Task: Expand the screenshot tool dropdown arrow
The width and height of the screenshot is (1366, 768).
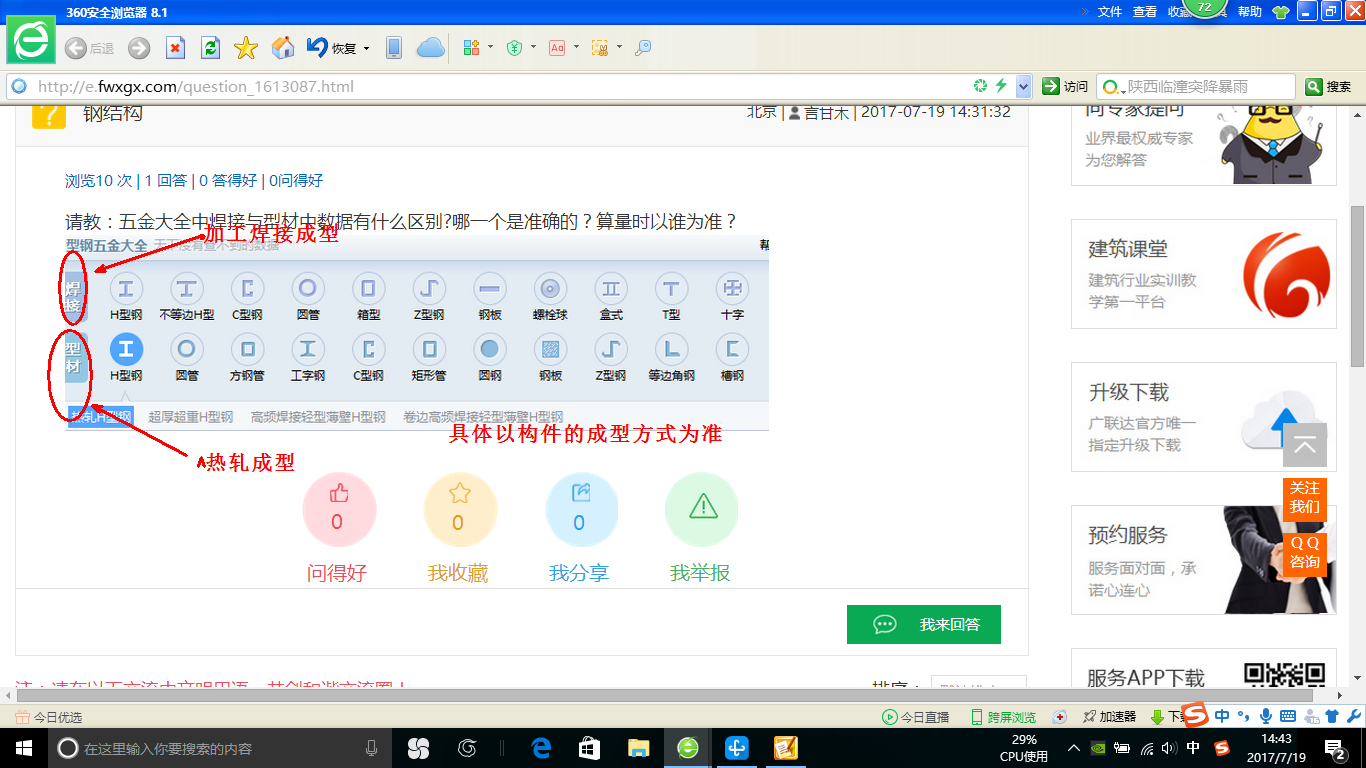Action: 620,47
